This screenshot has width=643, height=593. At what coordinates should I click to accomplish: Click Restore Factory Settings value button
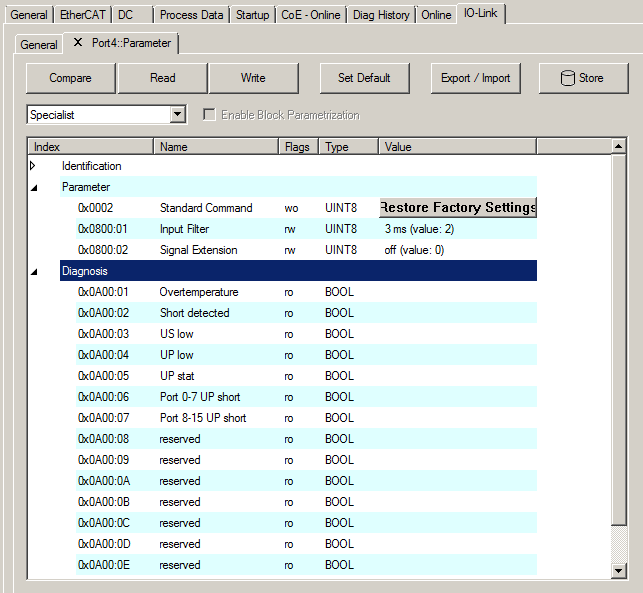(x=458, y=208)
